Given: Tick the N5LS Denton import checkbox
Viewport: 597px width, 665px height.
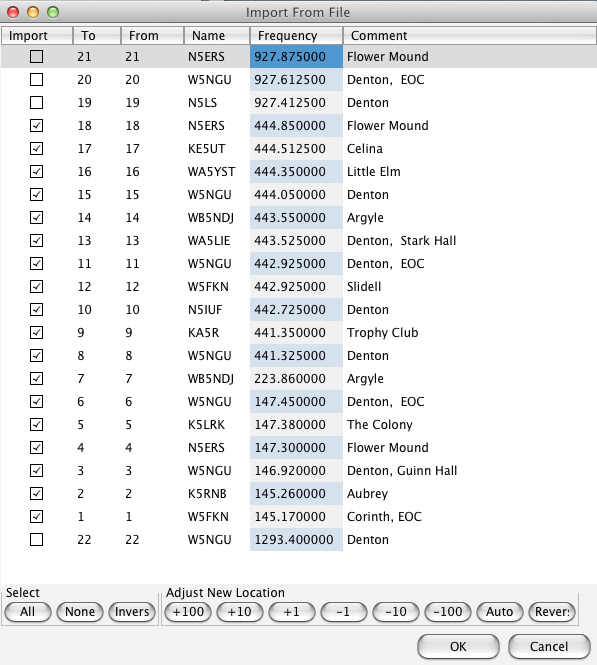Looking at the screenshot, I should point(36,103).
